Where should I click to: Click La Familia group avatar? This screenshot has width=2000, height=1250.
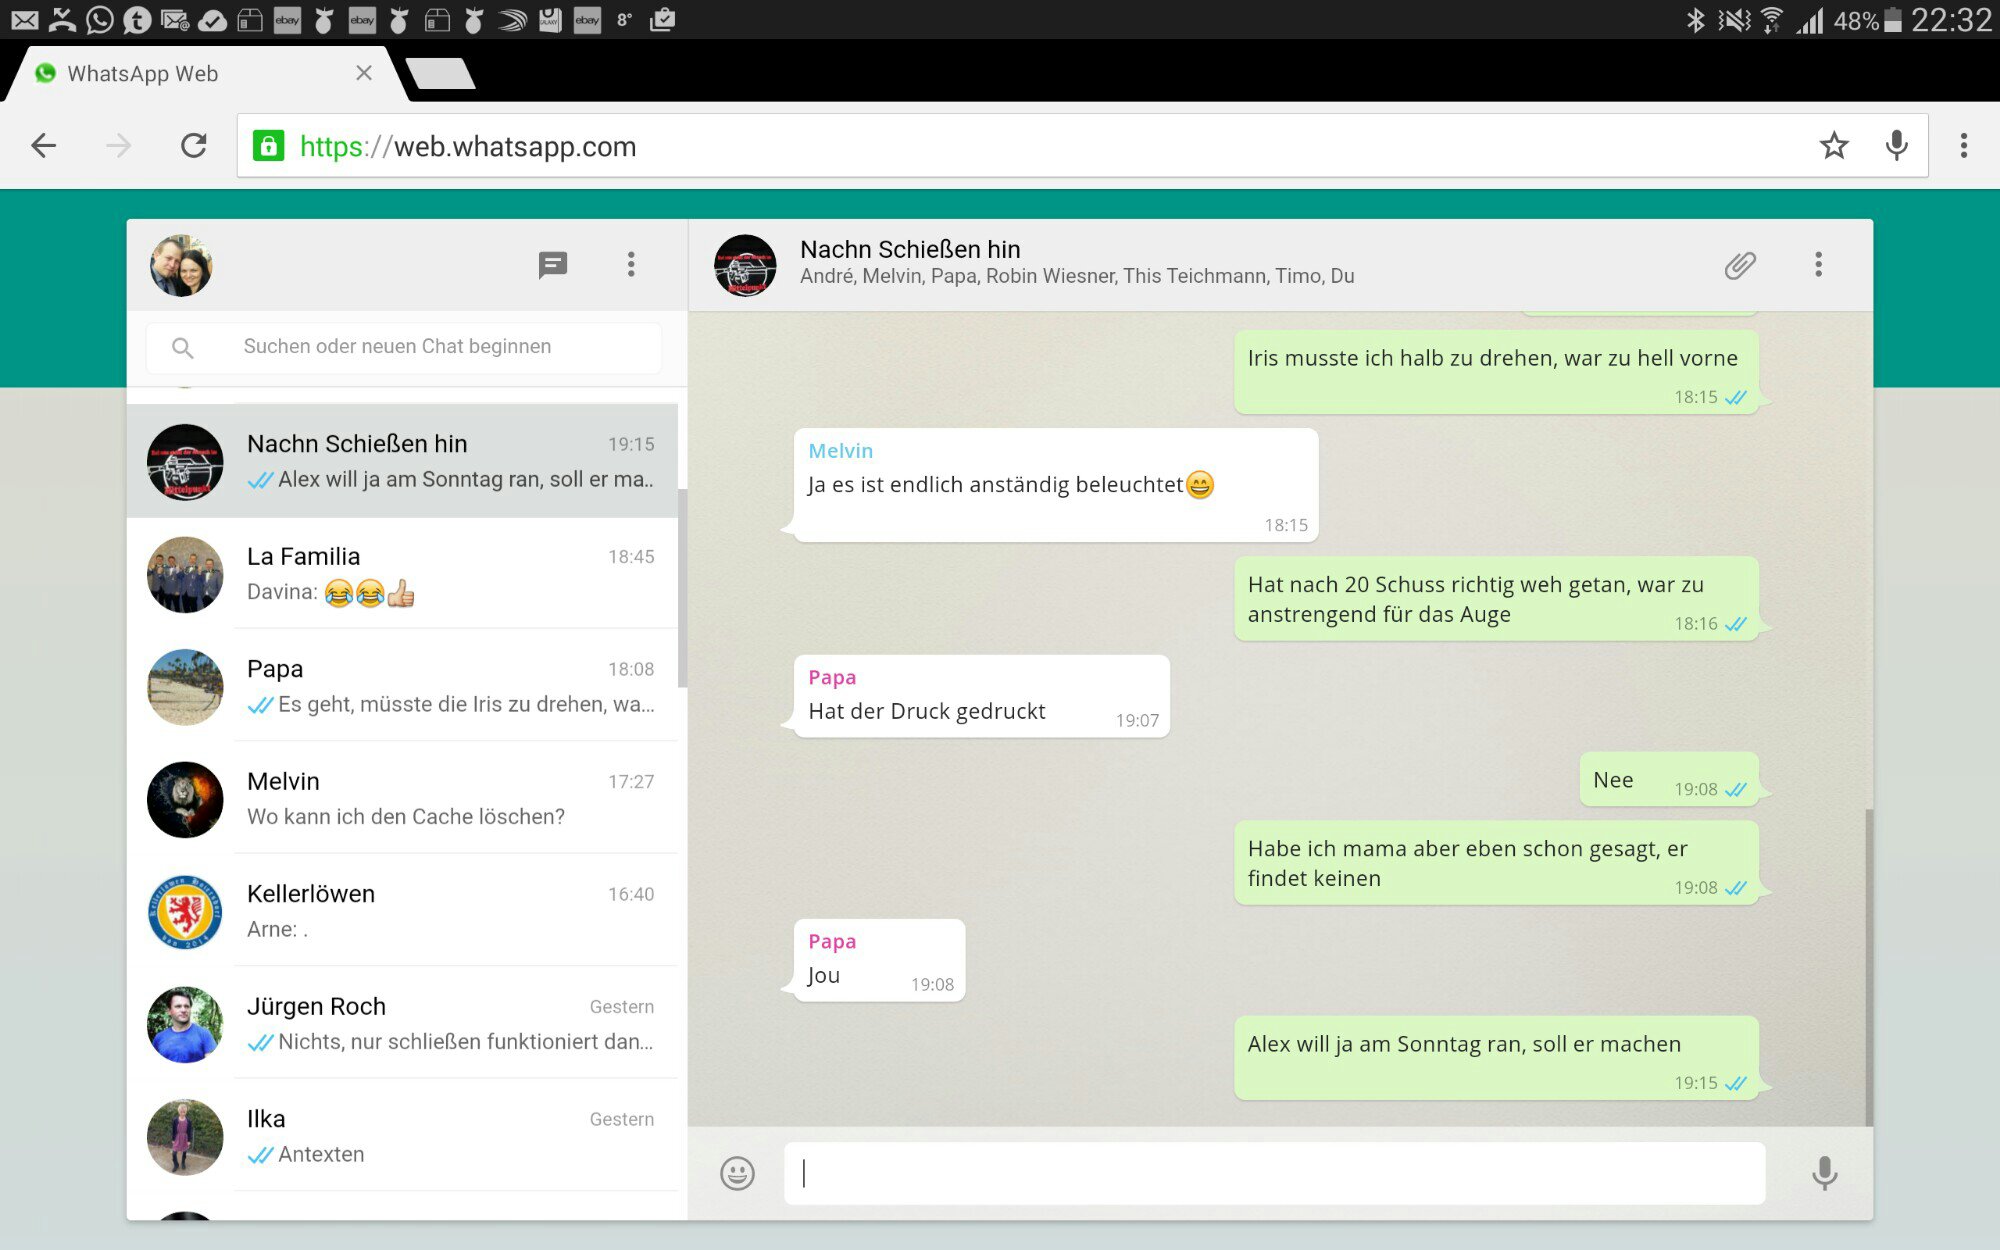185,574
